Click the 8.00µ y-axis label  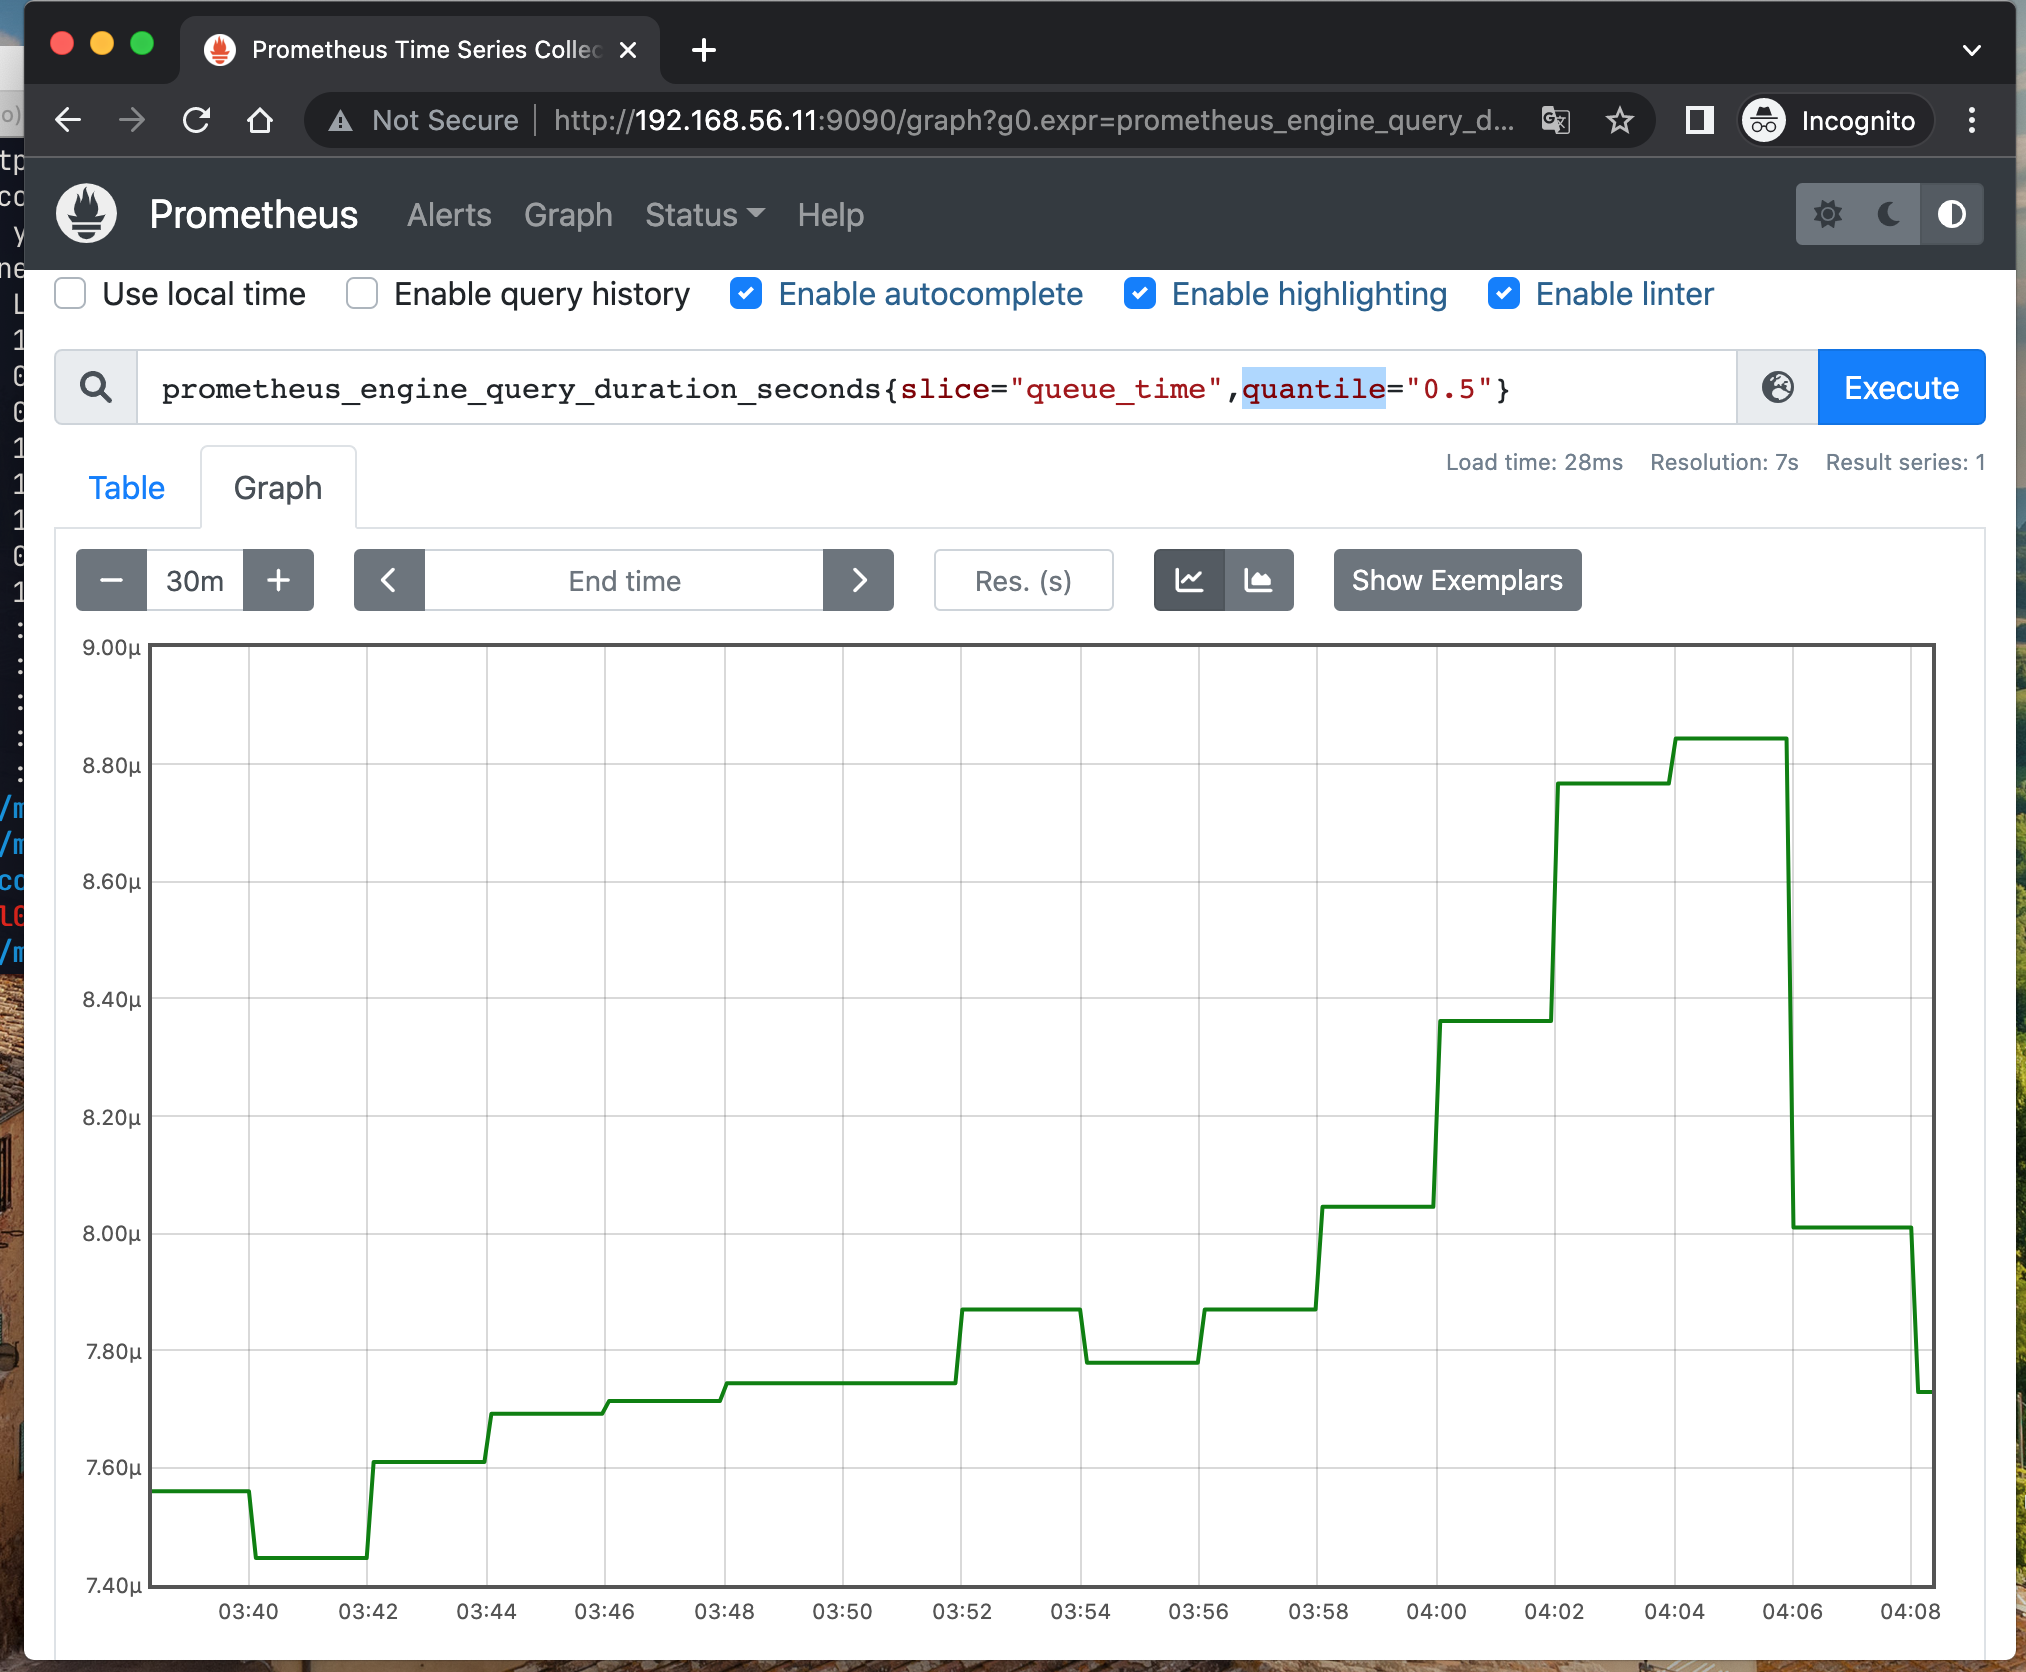pos(111,1234)
